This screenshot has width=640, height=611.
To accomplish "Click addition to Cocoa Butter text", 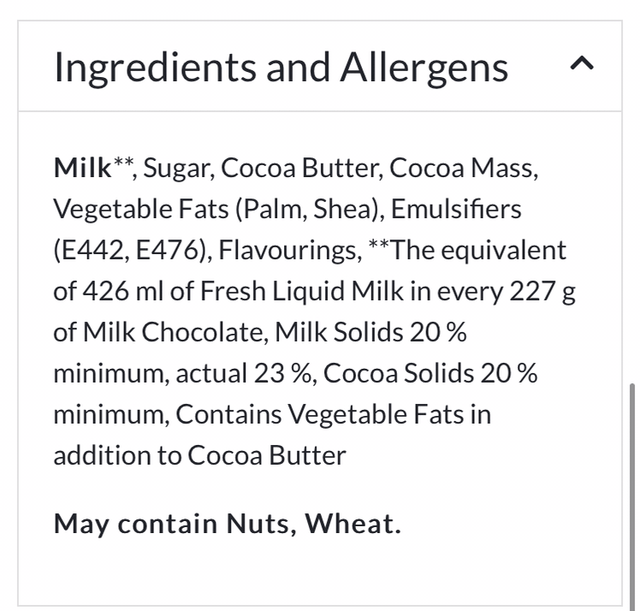I will (200, 455).
